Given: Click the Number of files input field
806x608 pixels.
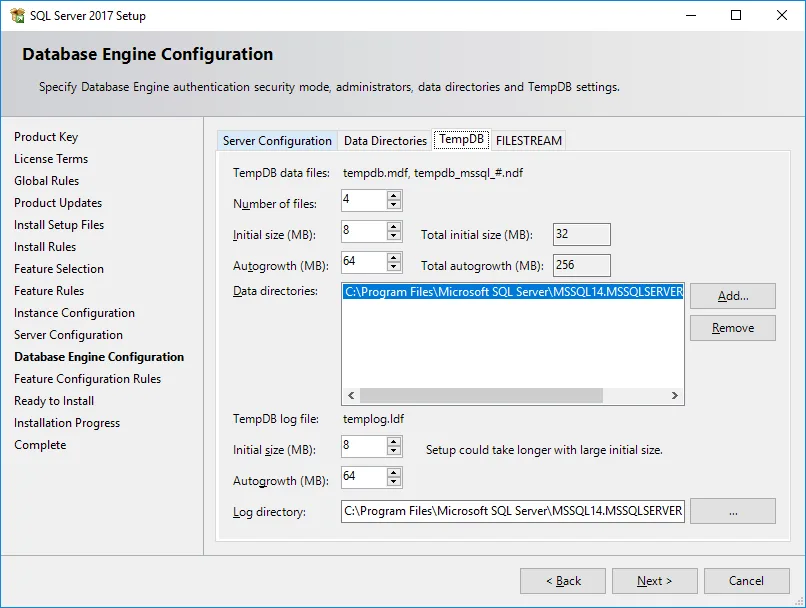Looking at the screenshot, I should click(364, 200).
